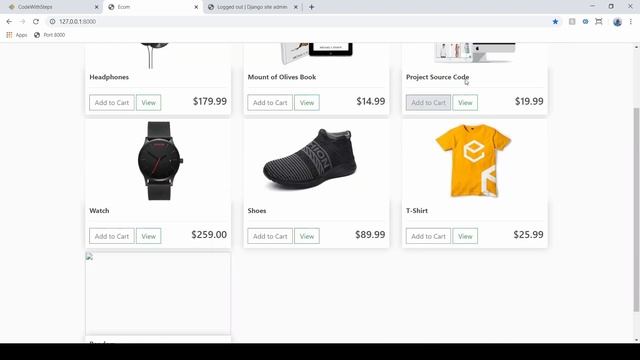
Task: Click the Watch product title
Action: [99, 211]
